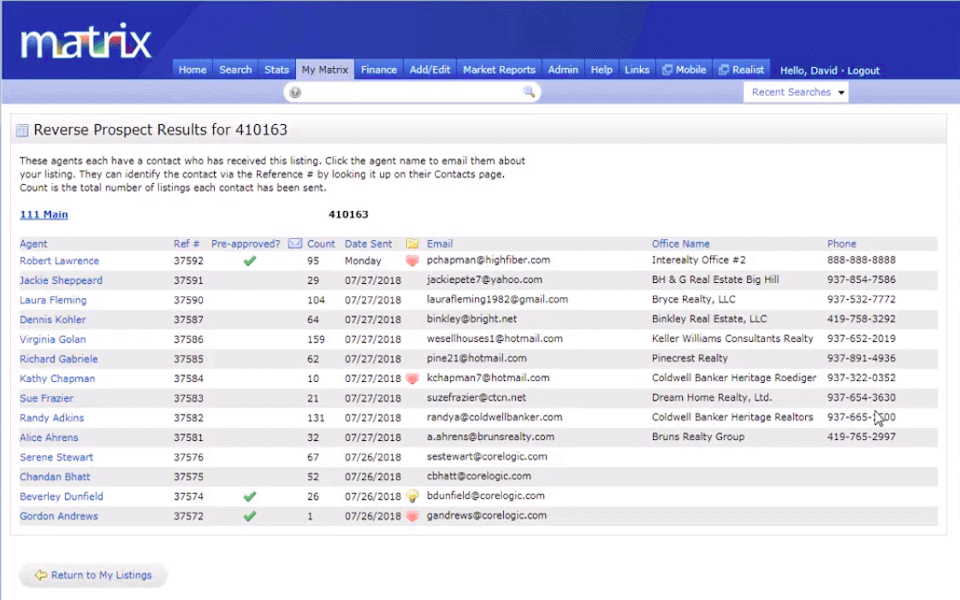Open the Help tab

click(x=601, y=70)
